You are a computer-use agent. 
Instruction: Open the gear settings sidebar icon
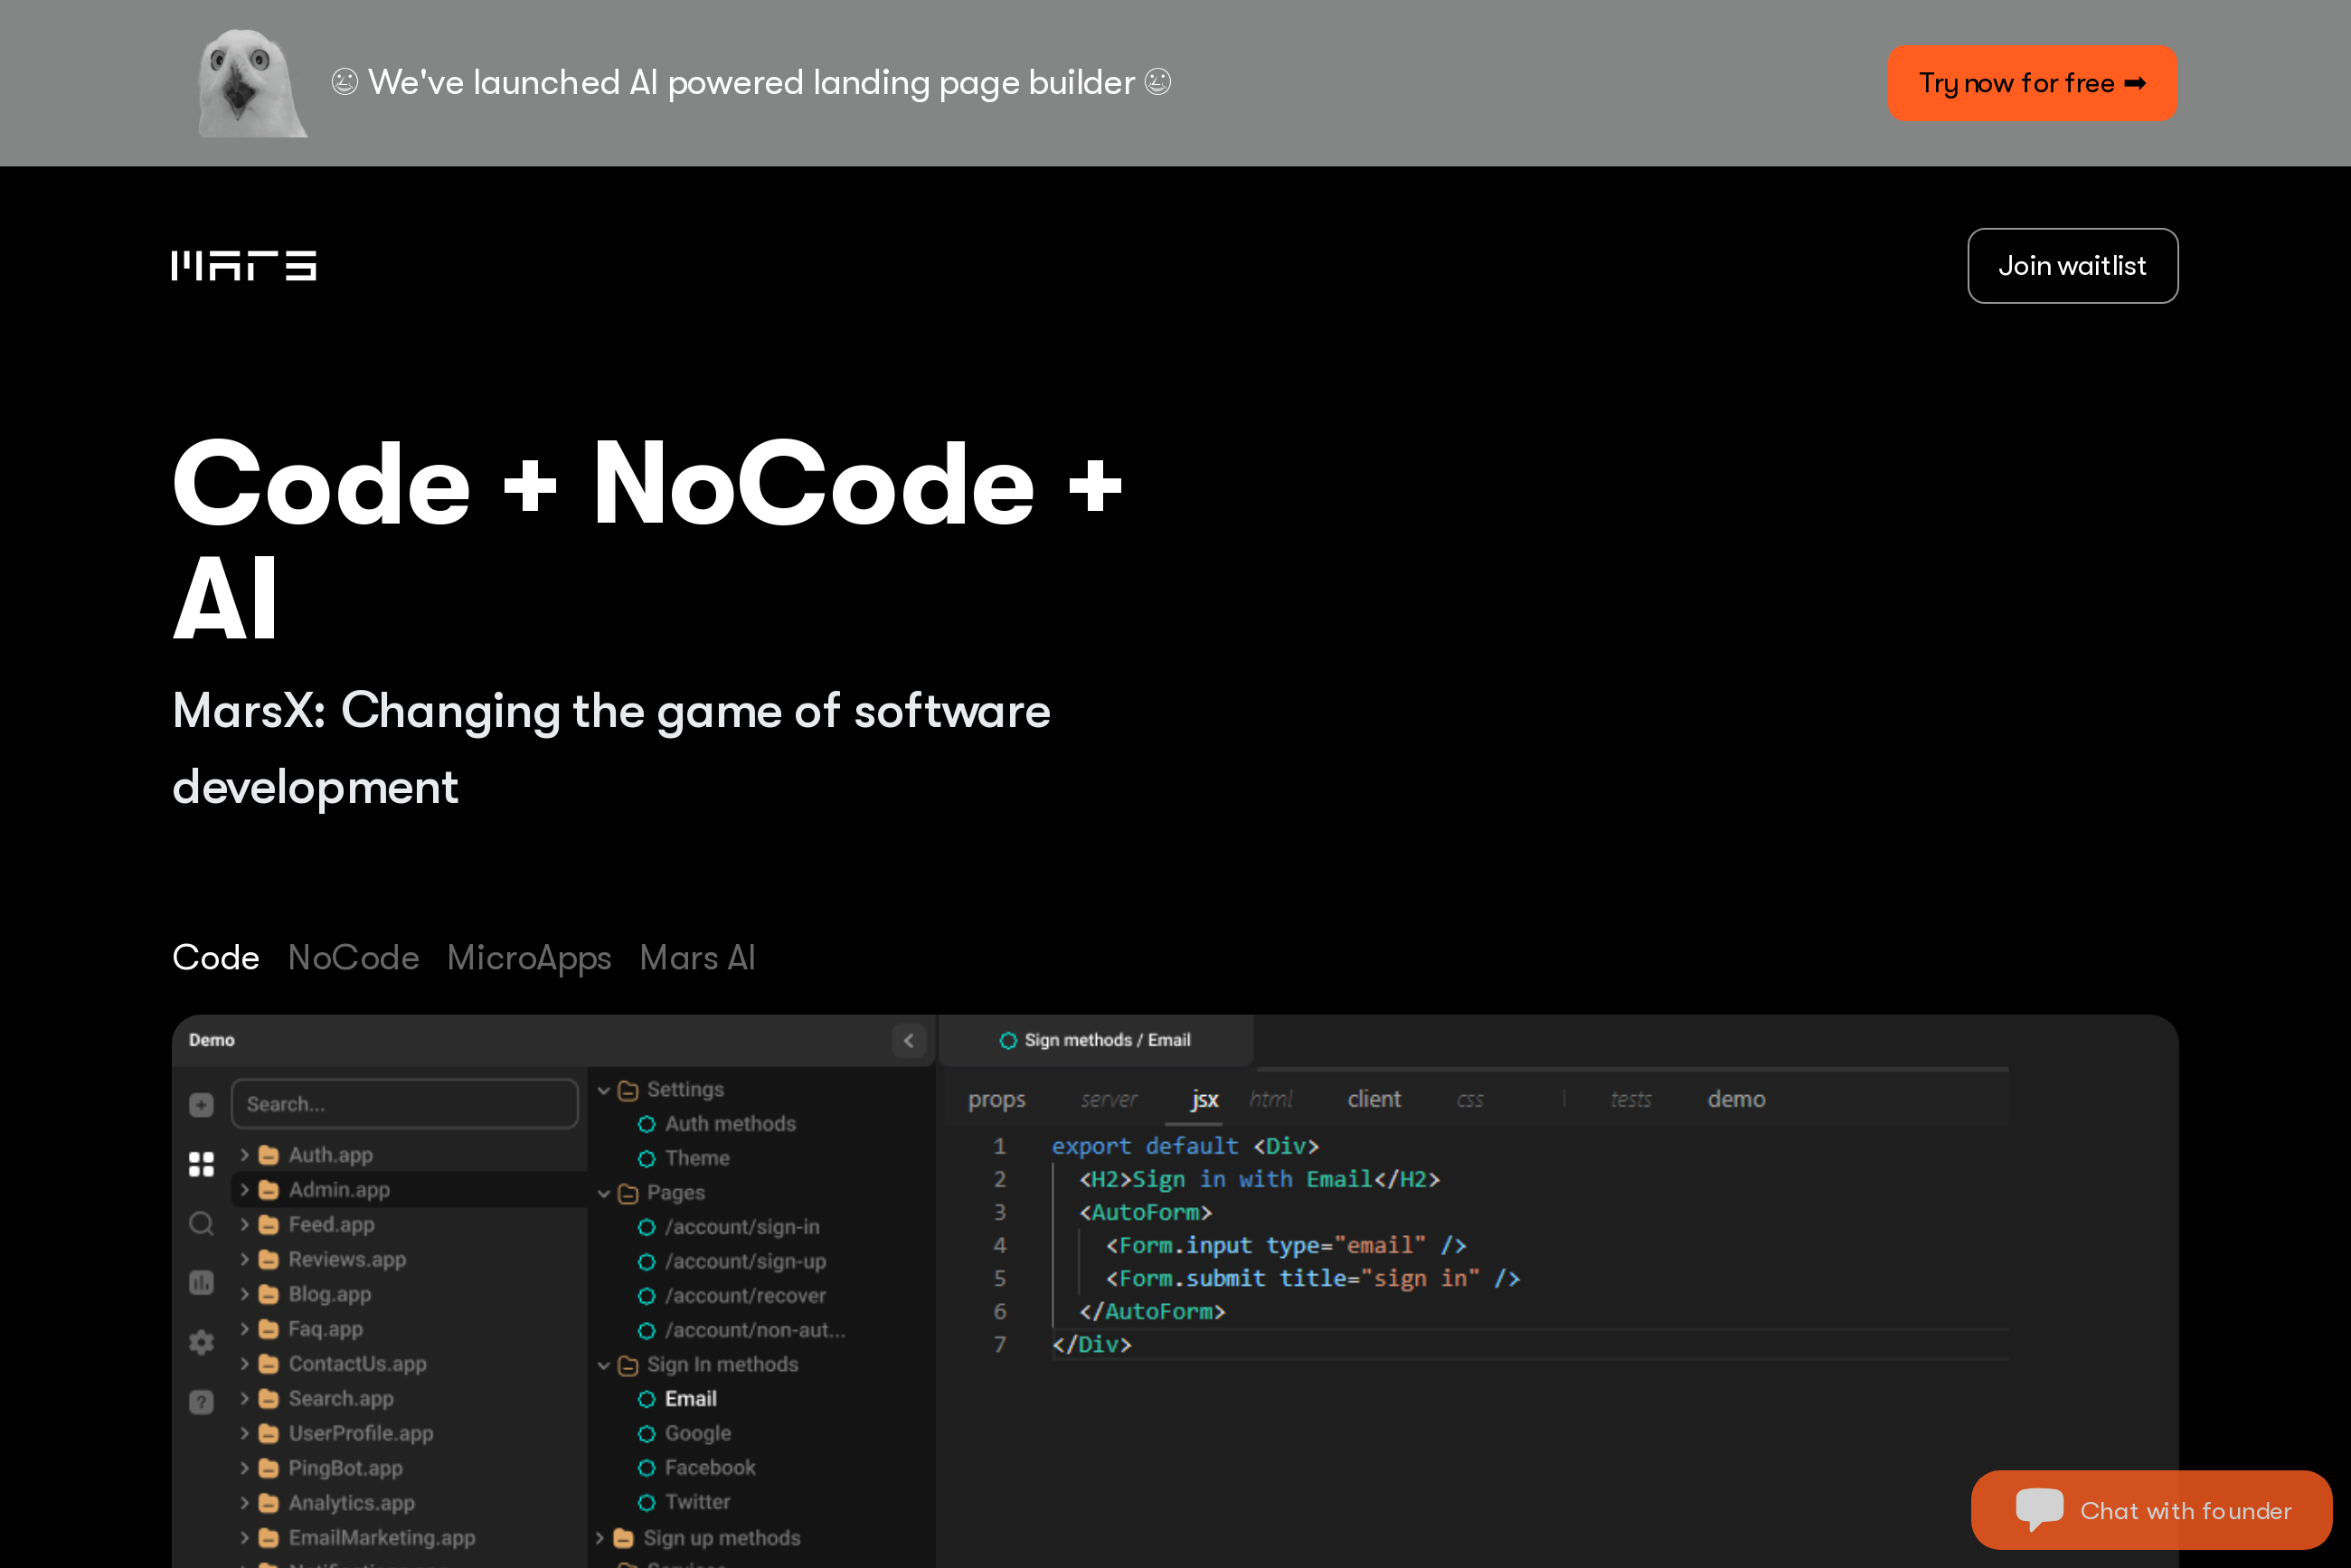pos(201,1342)
